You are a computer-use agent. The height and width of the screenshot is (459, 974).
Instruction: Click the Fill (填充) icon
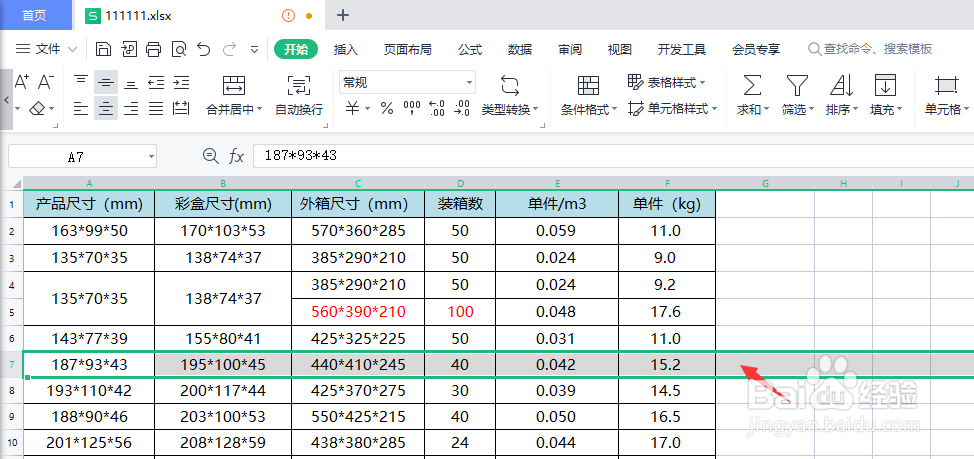coord(885,84)
